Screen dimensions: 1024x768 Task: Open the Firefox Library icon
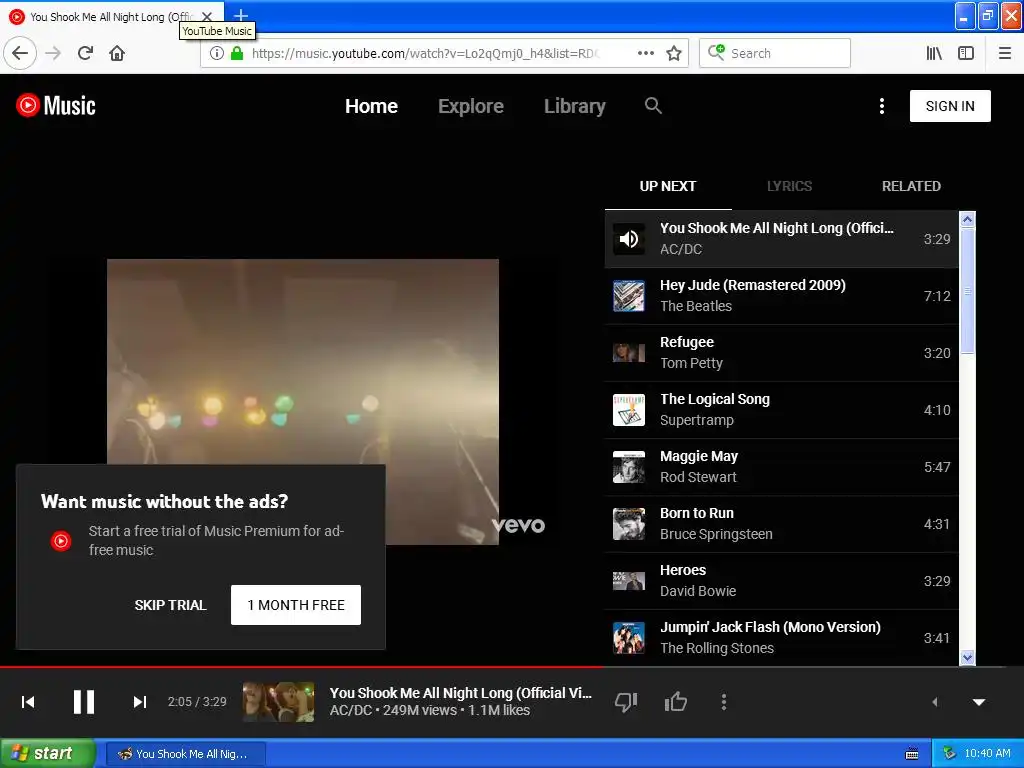pyautogui.click(x=934, y=54)
